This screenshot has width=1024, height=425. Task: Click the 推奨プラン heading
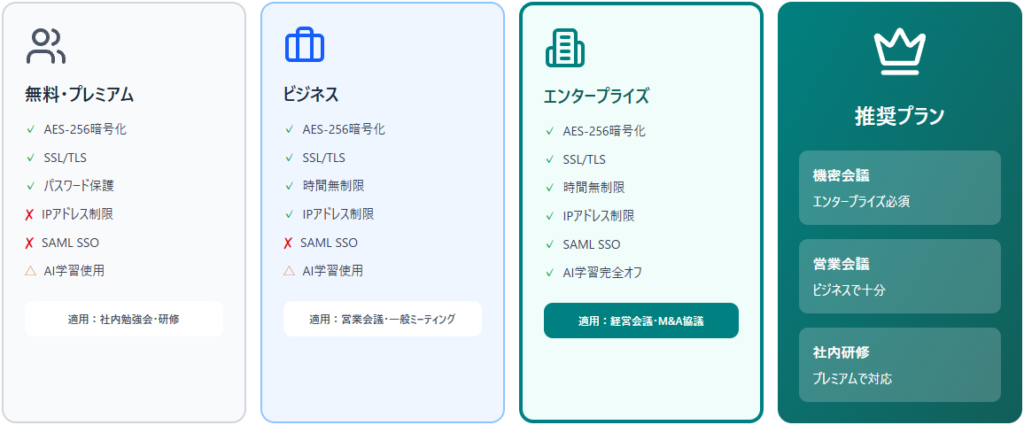click(x=899, y=116)
